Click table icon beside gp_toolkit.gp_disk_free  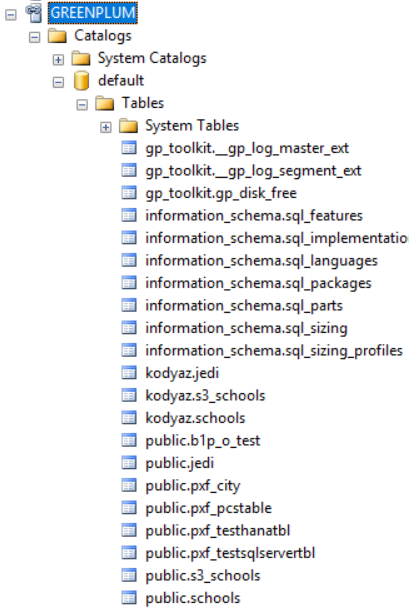[129, 193]
